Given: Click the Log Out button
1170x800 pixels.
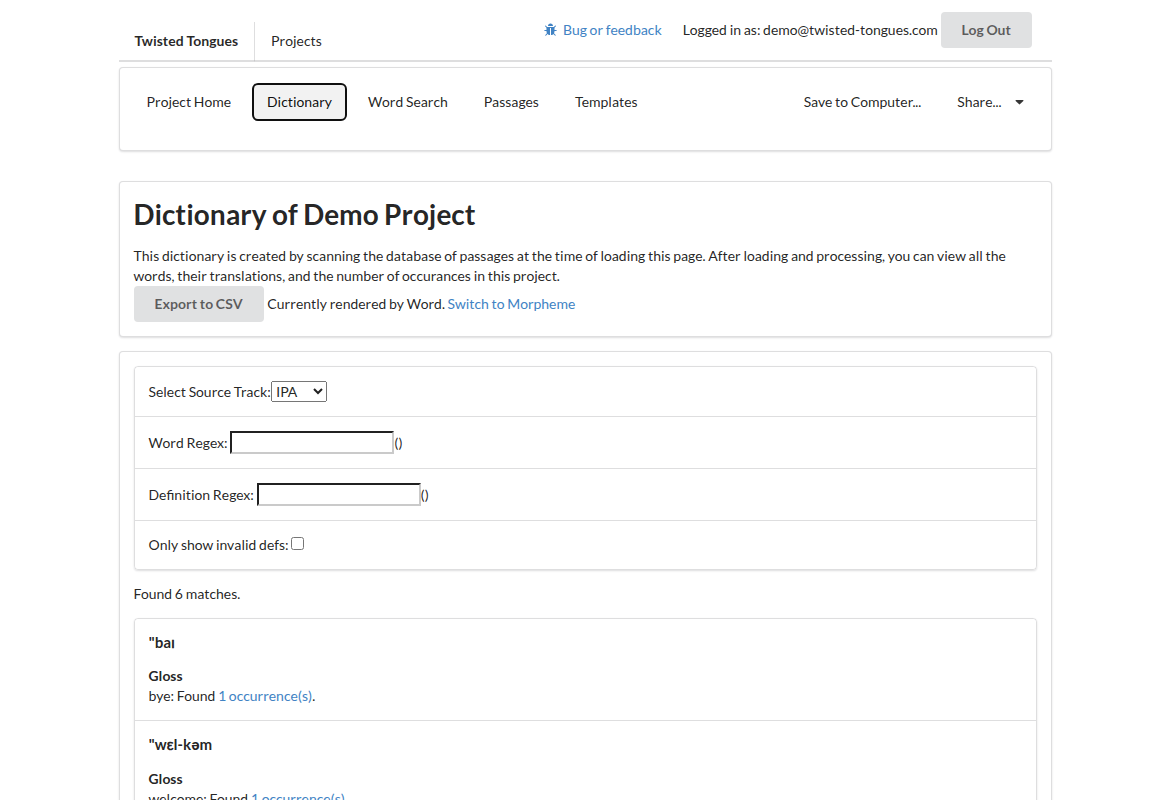Looking at the screenshot, I should click(x=986, y=30).
